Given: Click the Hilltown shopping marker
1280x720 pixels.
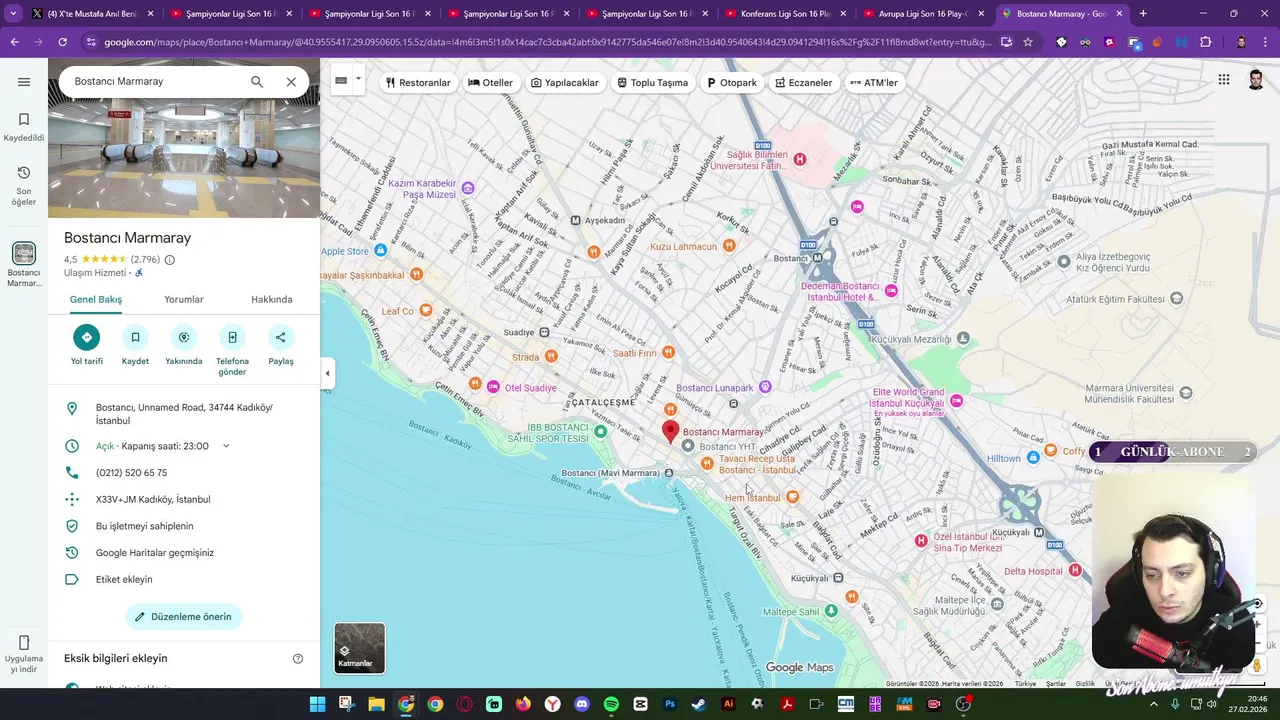Looking at the screenshot, I should pyautogui.click(x=1033, y=458).
